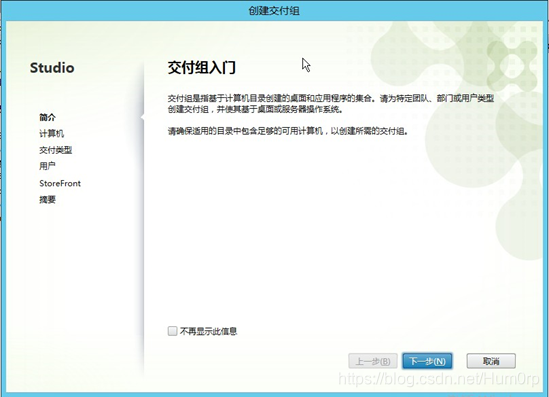Click the Studio title text

coord(52,68)
